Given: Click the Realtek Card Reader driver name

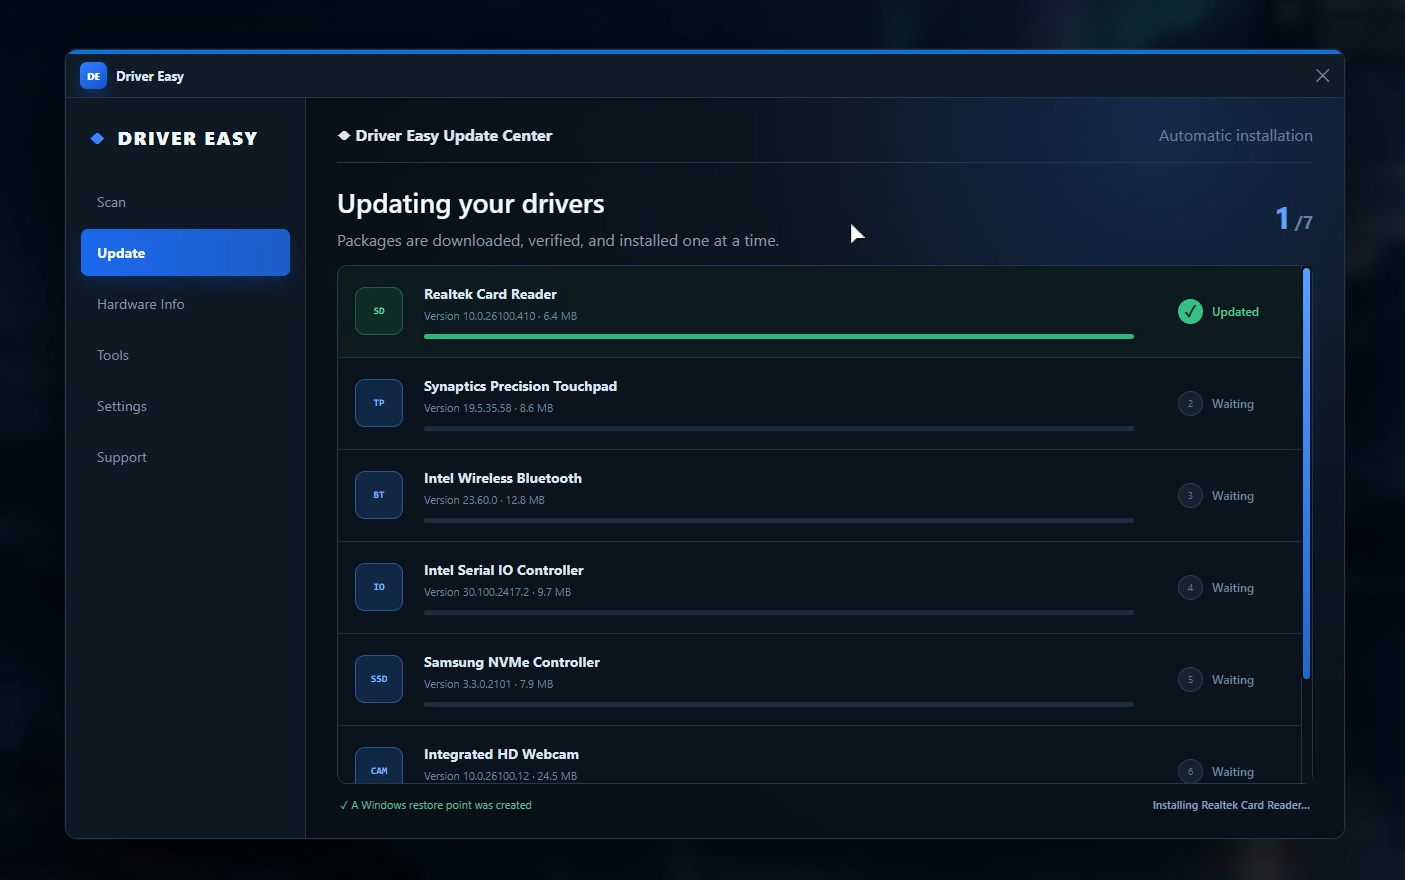Looking at the screenshot, I should [x=490, y=294].
